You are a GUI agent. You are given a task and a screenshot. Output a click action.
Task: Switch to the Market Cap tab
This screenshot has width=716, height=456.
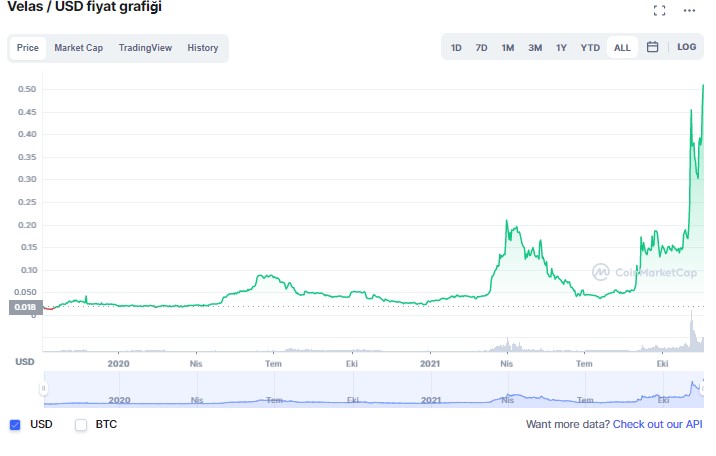click(x=79, y=48)
